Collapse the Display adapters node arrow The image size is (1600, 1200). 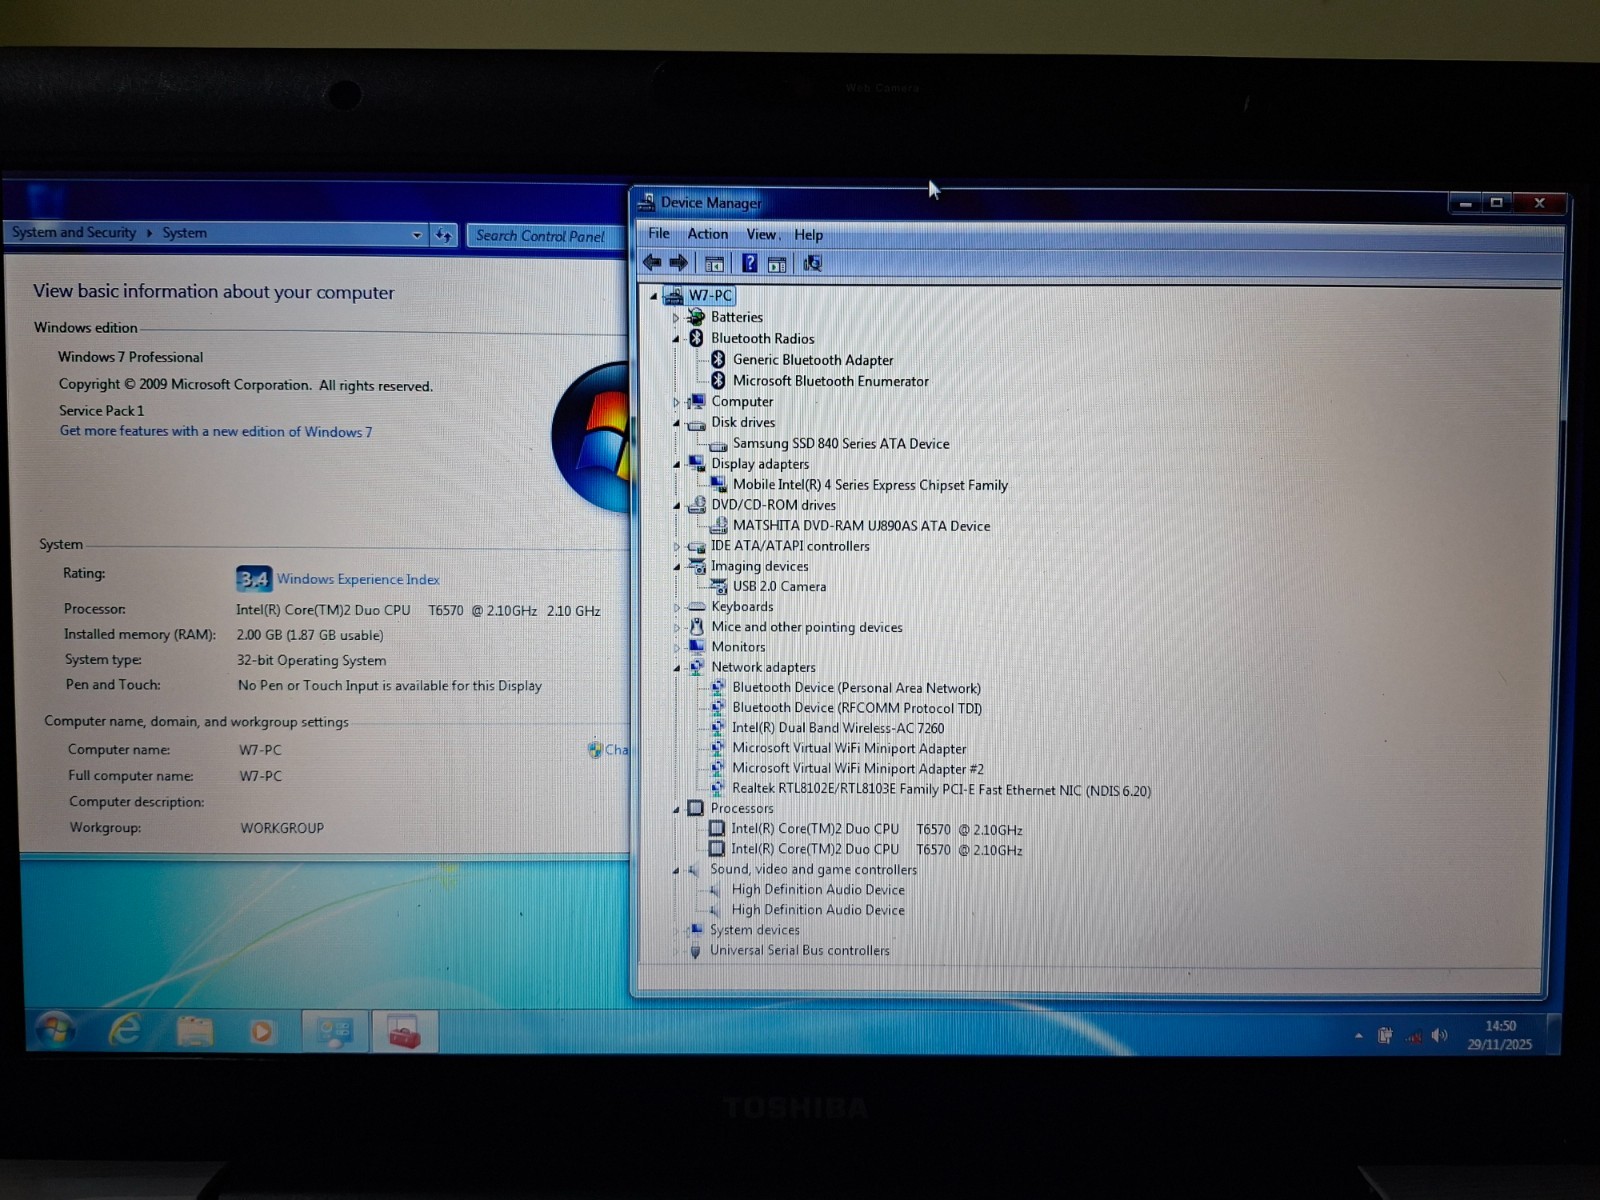[676, 465]
